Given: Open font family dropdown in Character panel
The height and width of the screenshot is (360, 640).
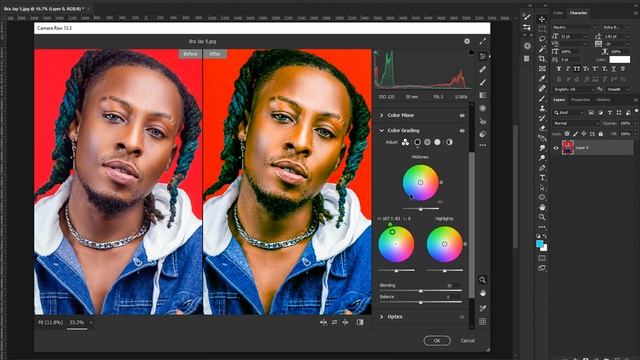Looking at the screenshot, I should coord(574,27).
